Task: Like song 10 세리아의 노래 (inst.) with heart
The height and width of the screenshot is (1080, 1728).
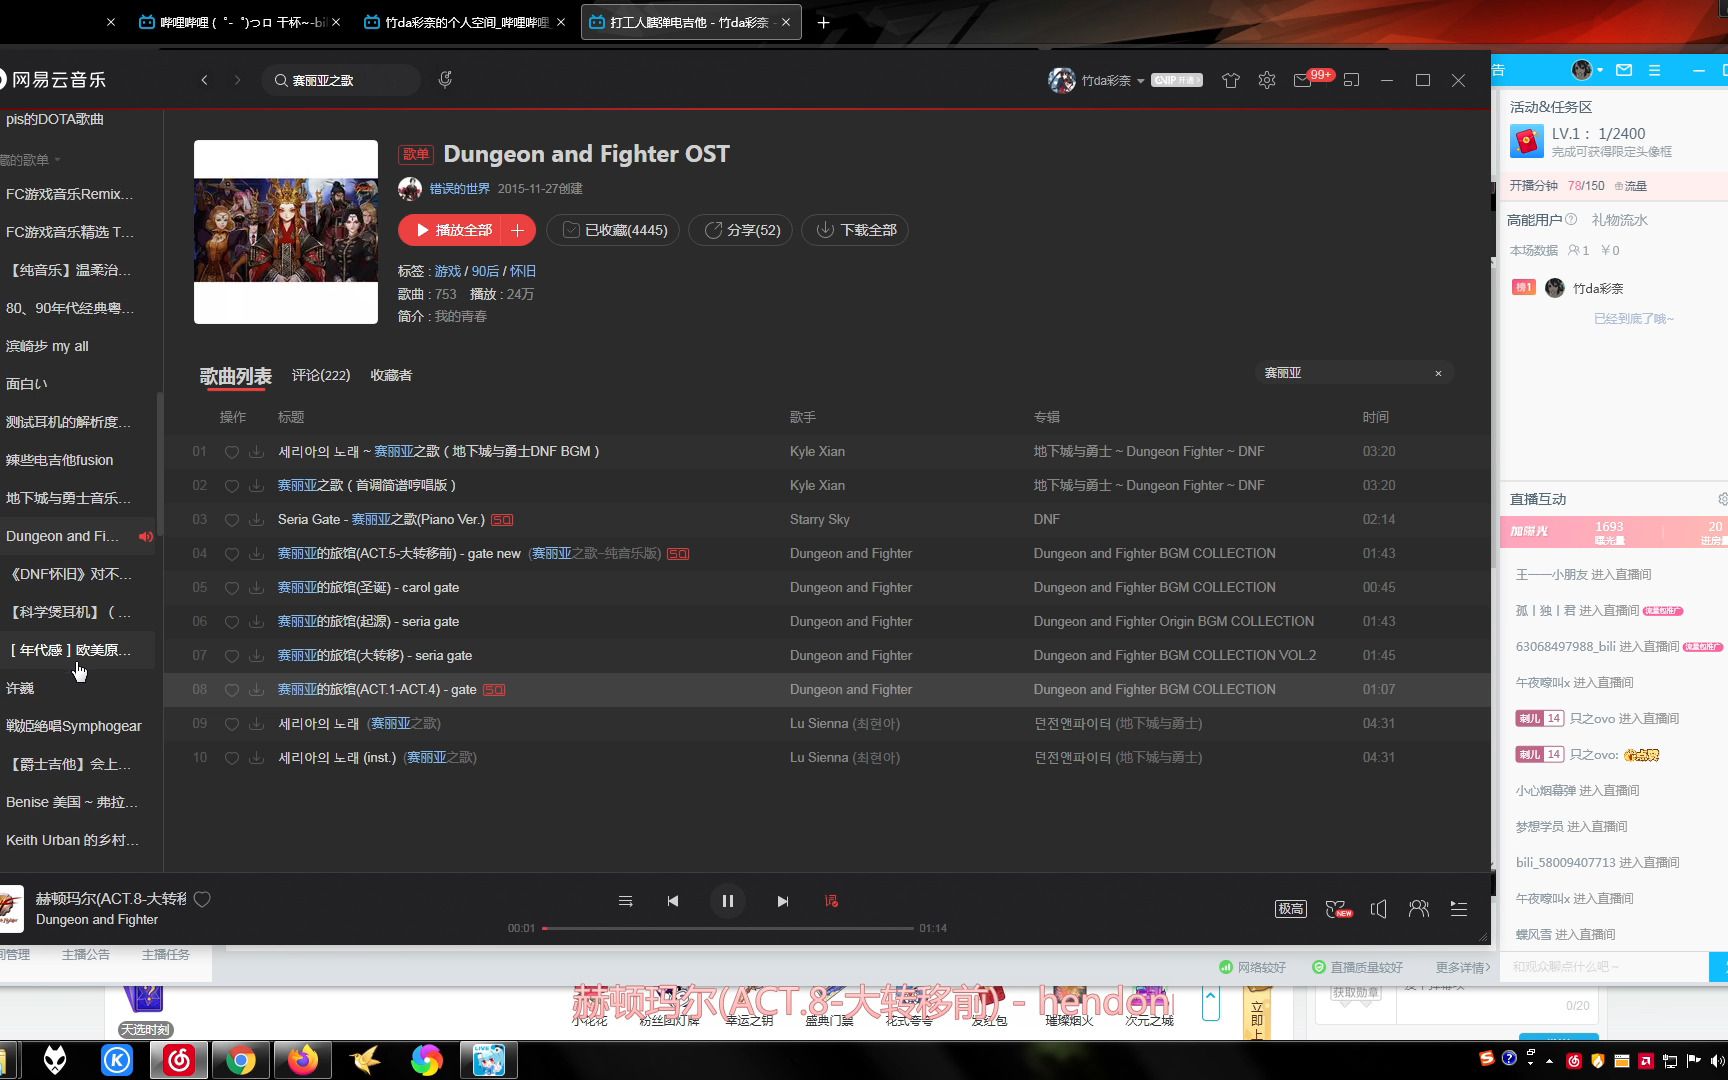Action: [231, 758]
